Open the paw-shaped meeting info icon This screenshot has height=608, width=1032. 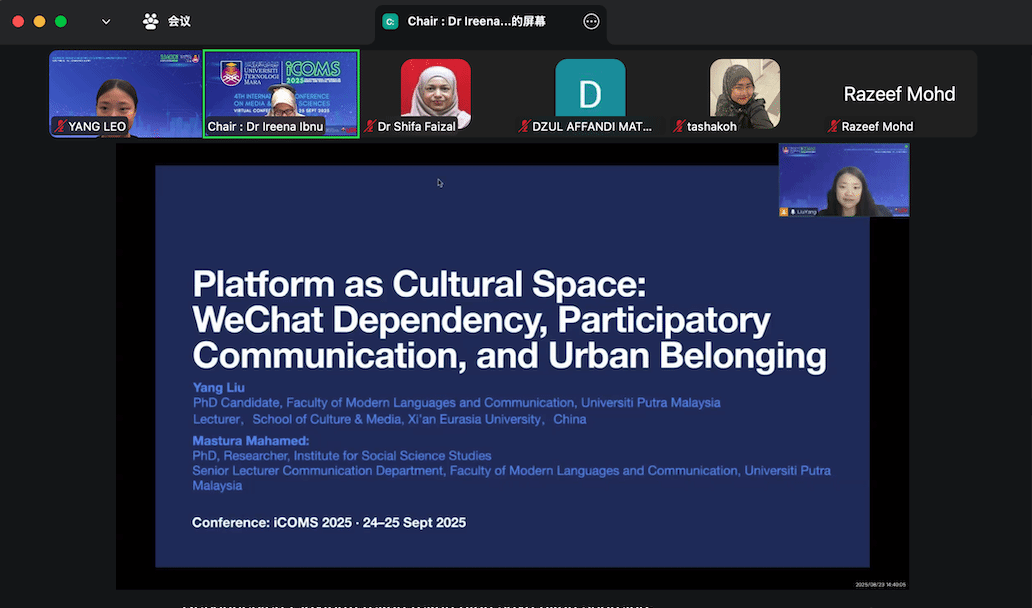[x=151, y=21]
